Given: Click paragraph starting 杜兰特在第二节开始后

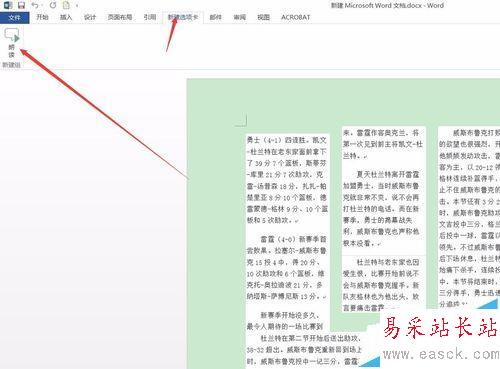Looking at the screenshot, I should coord(304,350).
